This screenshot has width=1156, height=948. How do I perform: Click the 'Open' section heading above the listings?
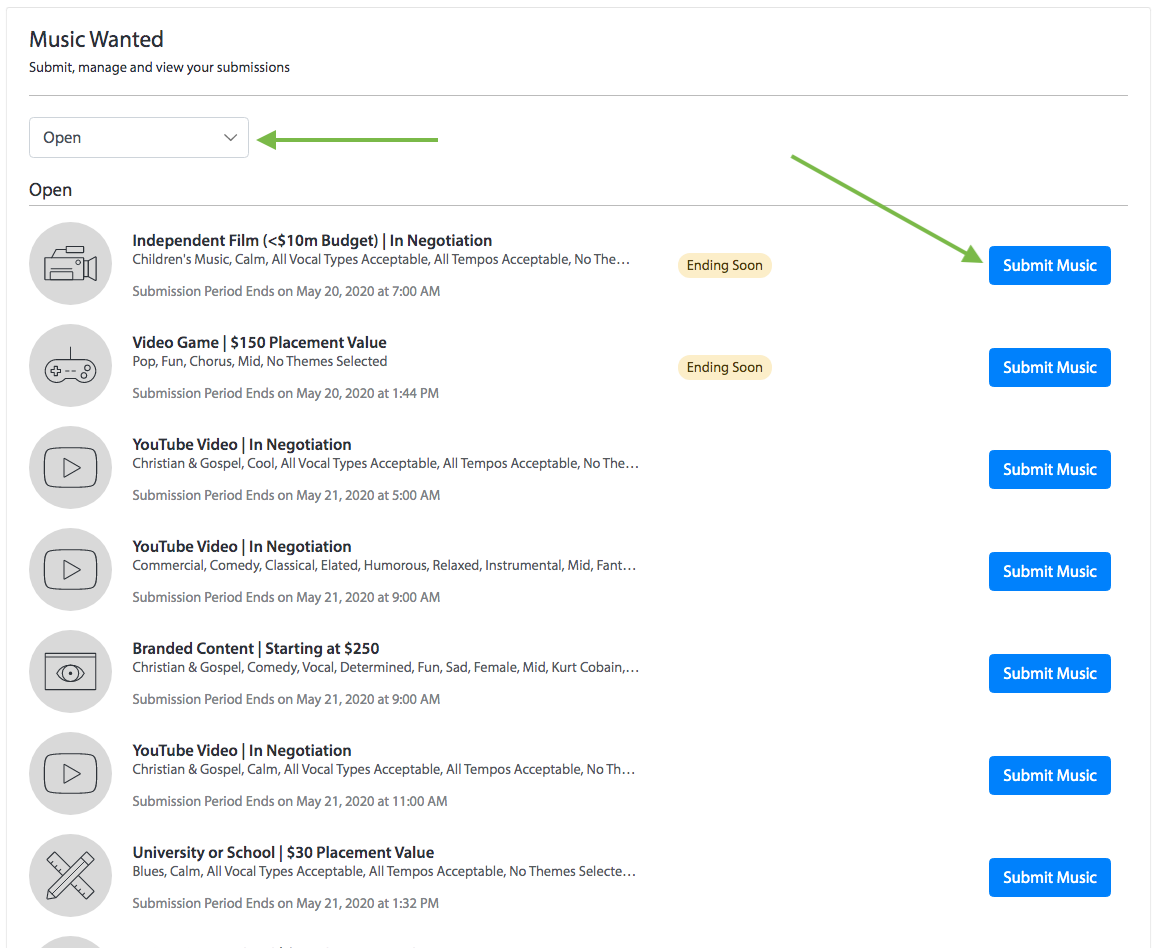click(x=51, y=190)
